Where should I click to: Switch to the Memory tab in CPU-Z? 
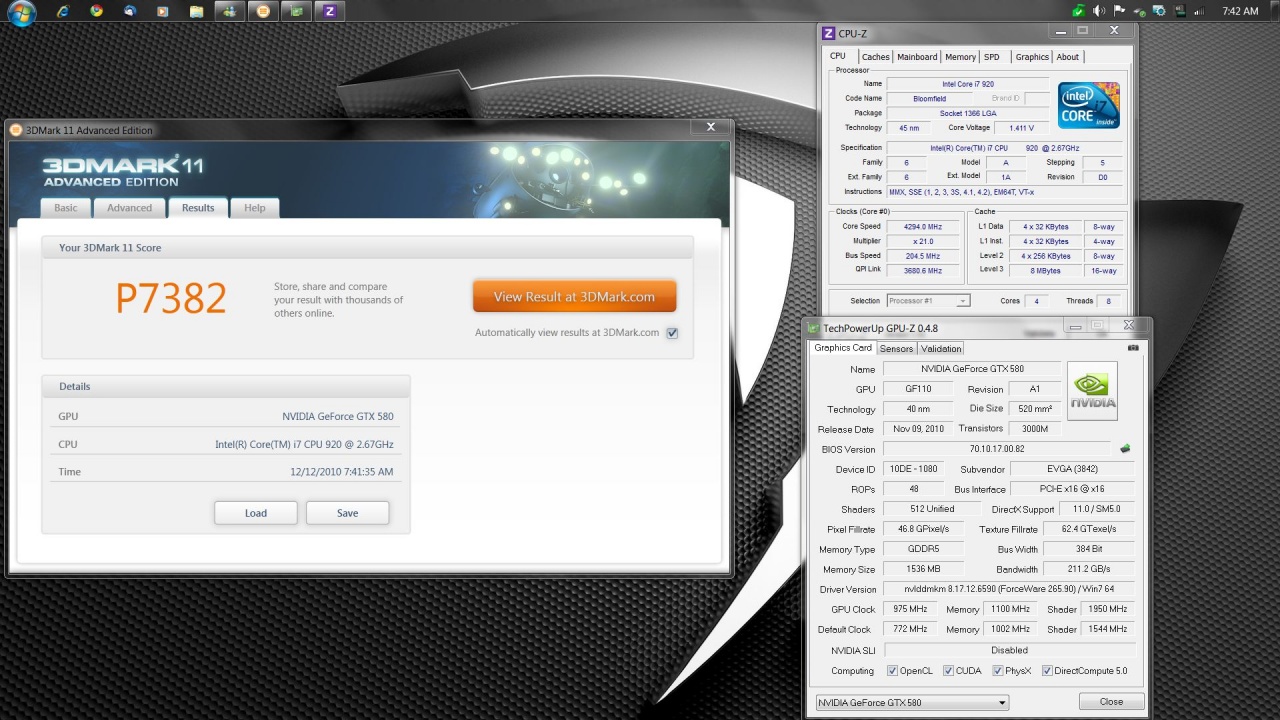click(960, 57)
